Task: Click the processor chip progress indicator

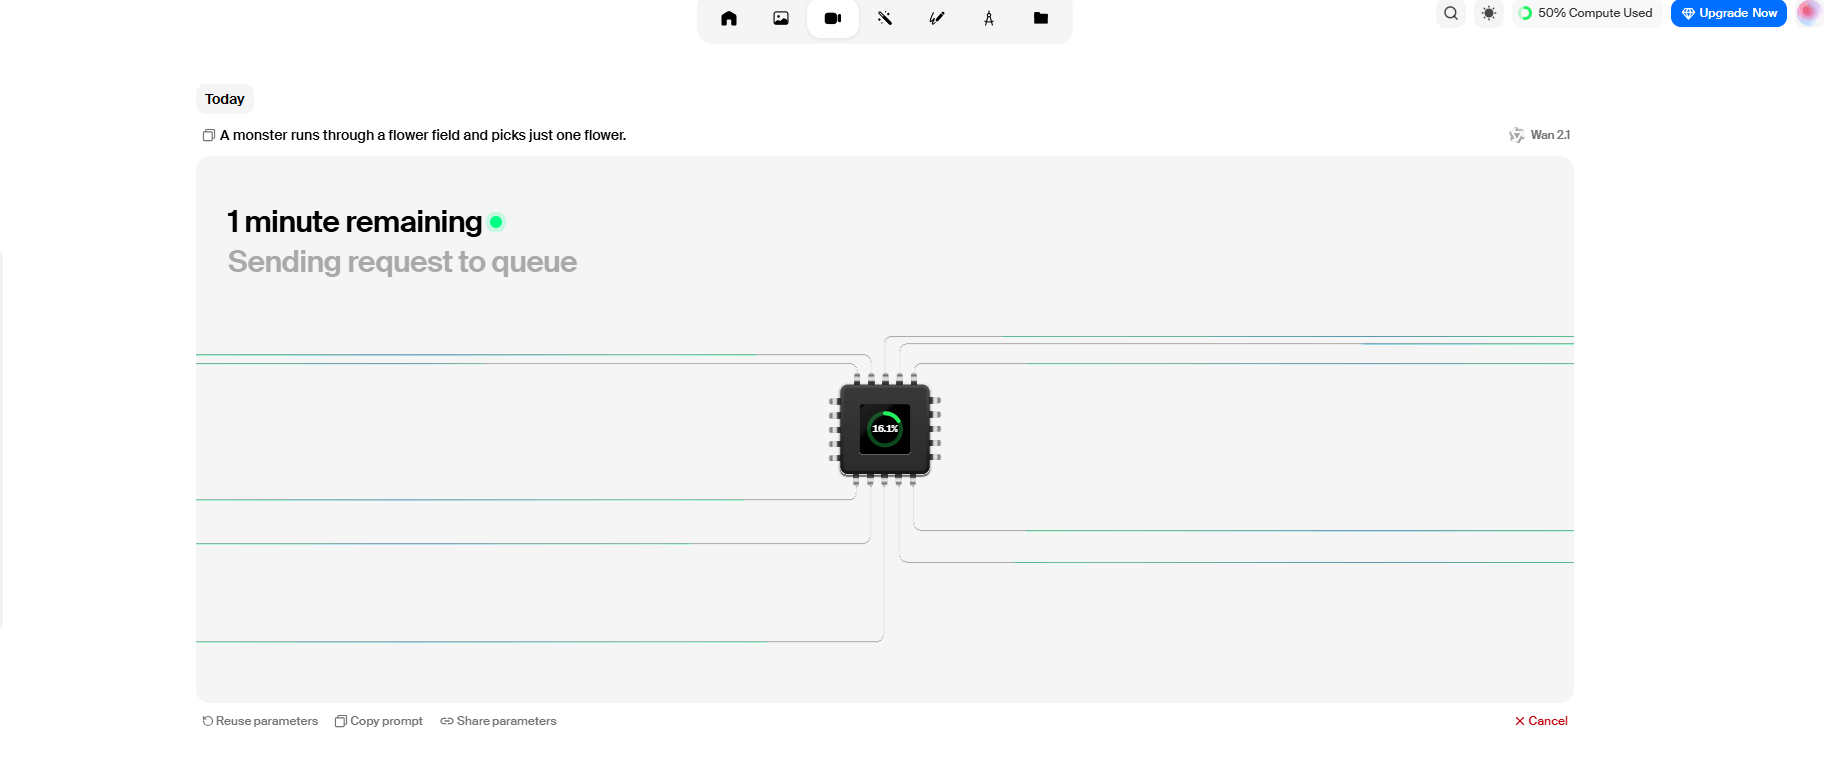Action: coord(885,429)
